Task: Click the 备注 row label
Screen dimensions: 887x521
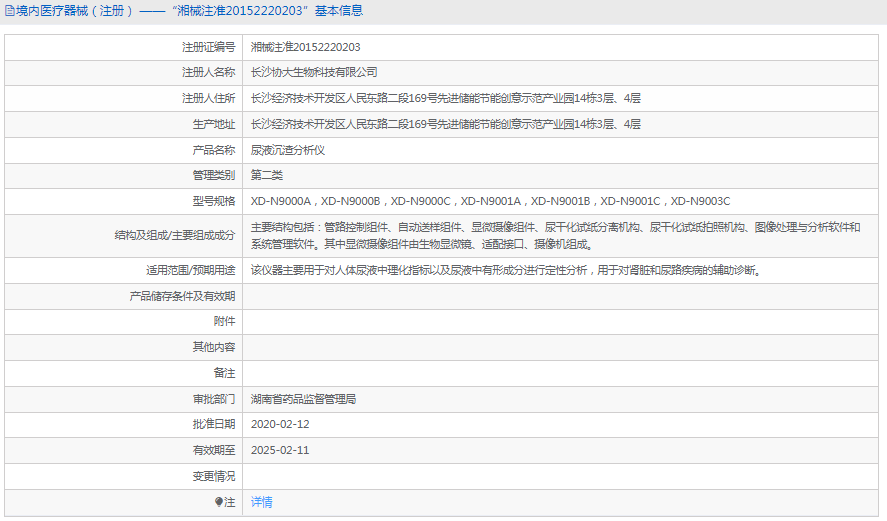Action: (225, 373)
